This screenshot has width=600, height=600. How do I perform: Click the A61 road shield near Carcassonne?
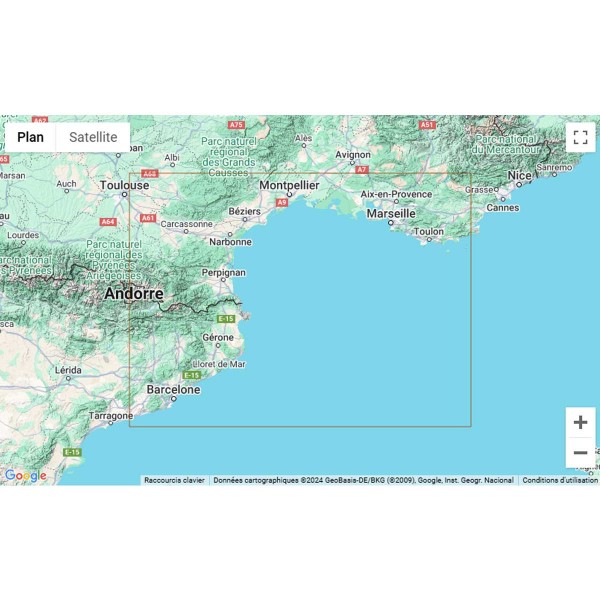(148, 217)
